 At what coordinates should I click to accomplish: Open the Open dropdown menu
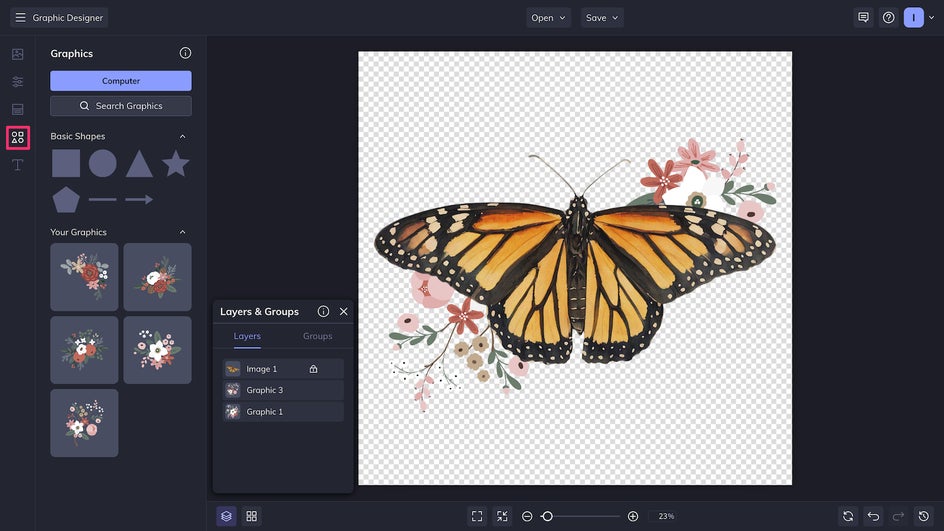coord(548,17)
